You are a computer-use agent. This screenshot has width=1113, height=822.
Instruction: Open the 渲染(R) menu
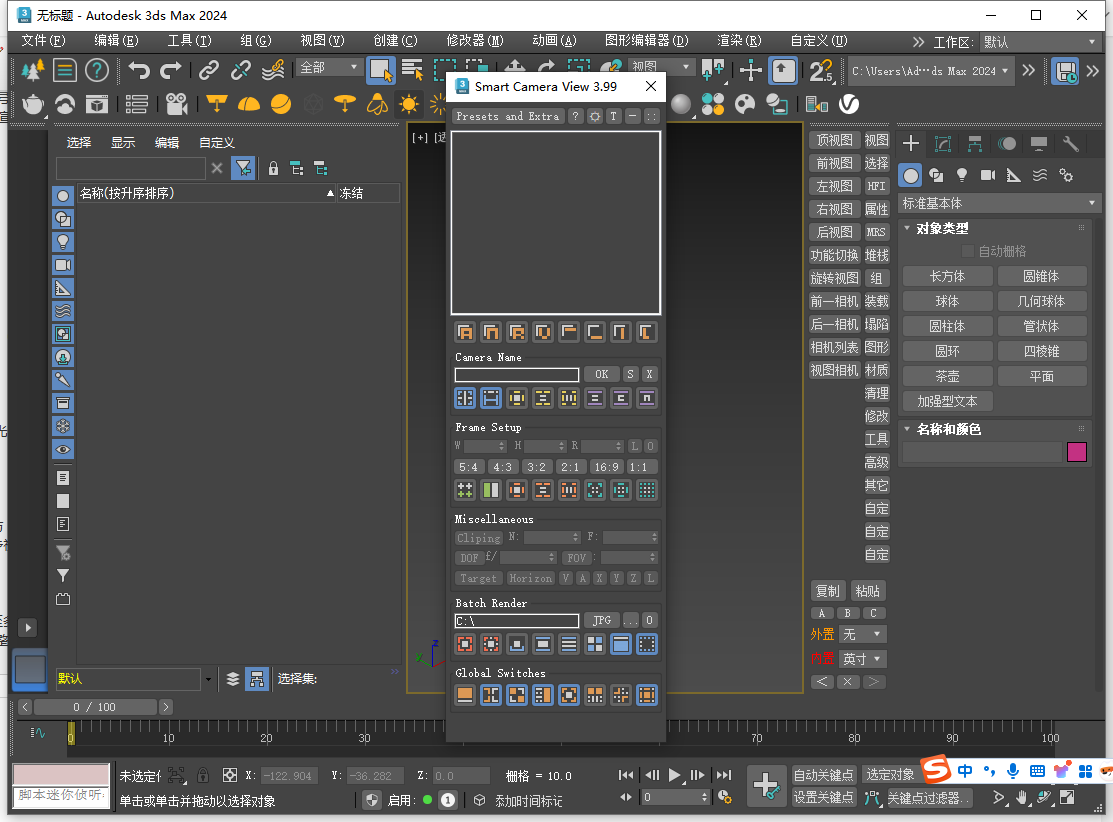click(739, 40)
